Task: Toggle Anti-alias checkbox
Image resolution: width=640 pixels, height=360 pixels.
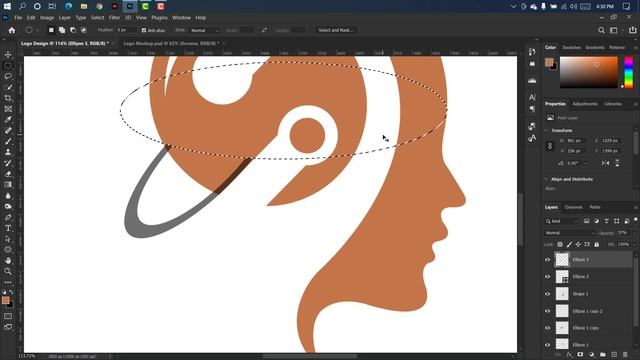Action: coord(144,31)
